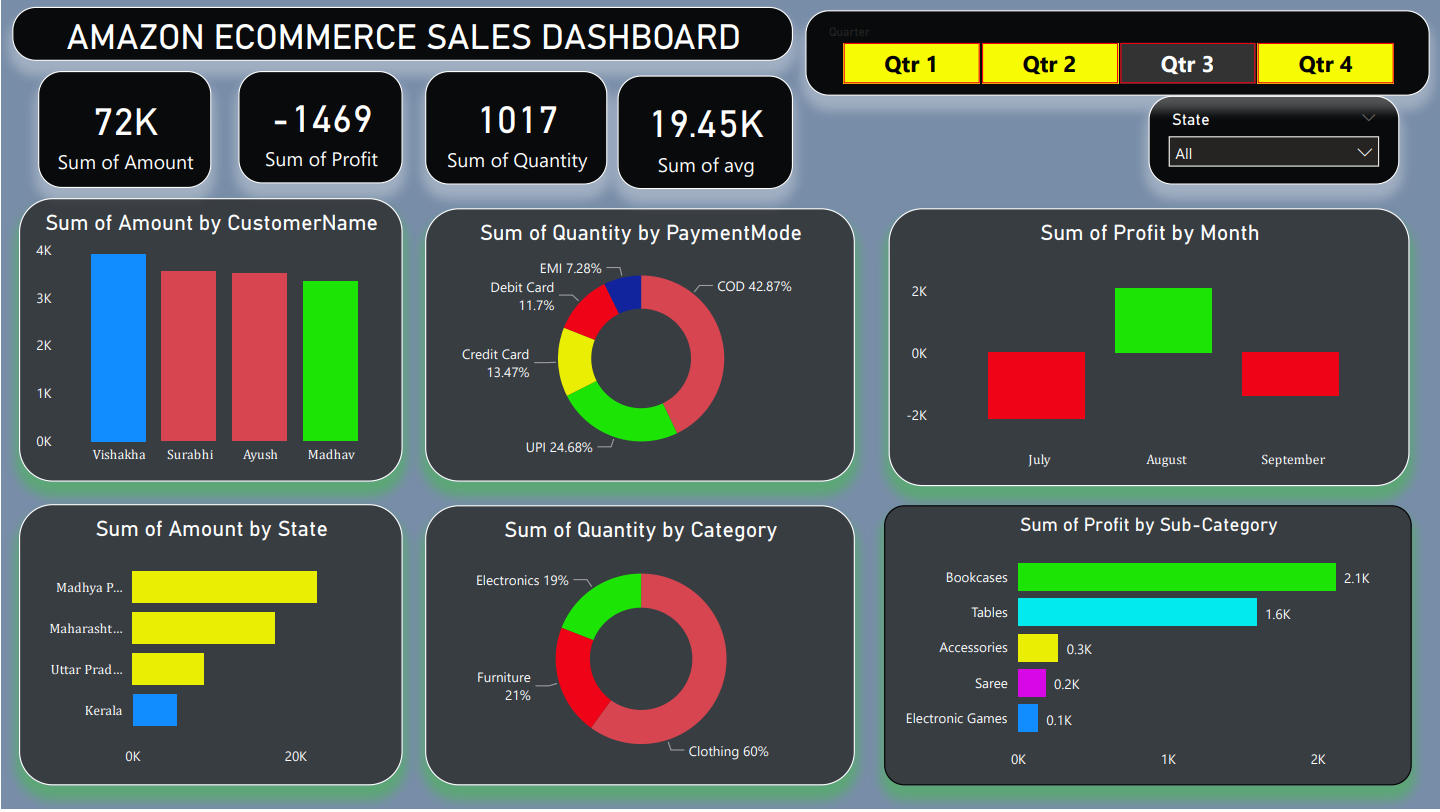Select the Qtr 4 quarter filter button

tap(1325, 63)
